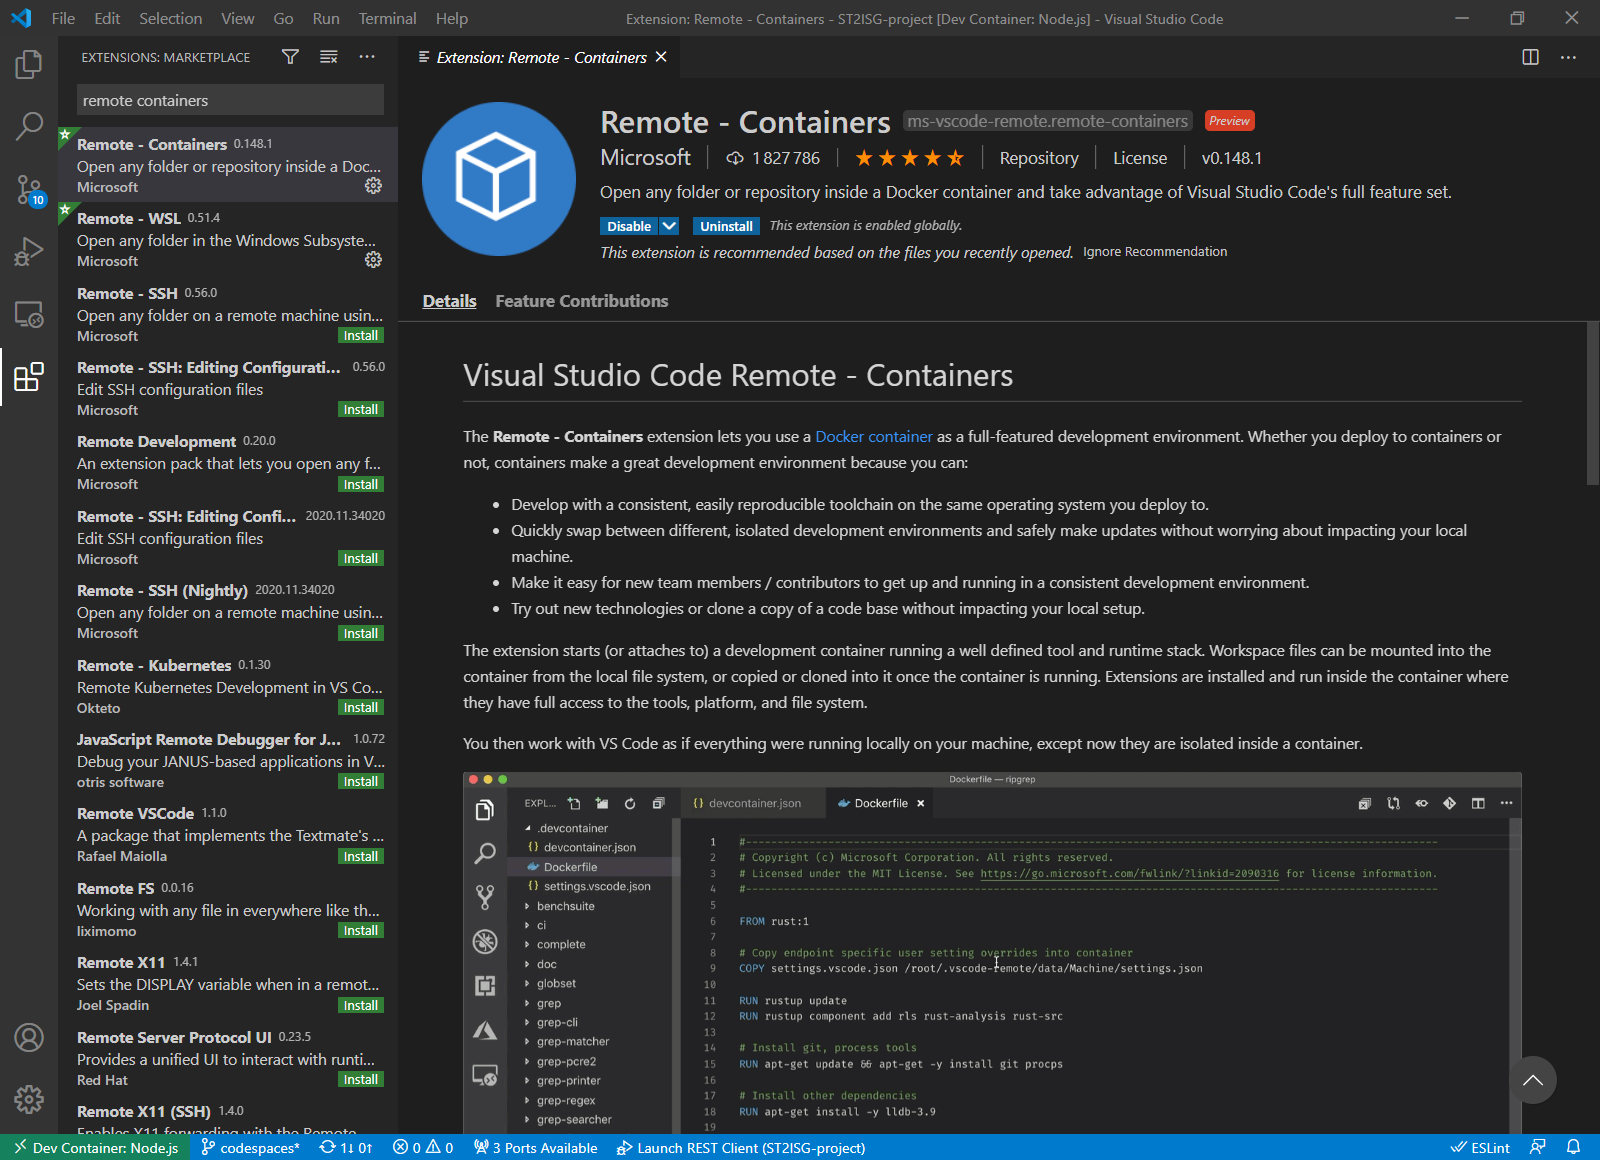Open editor more actions ellipsis menu
The image size is (1600, 1160).
[1568, 57]
